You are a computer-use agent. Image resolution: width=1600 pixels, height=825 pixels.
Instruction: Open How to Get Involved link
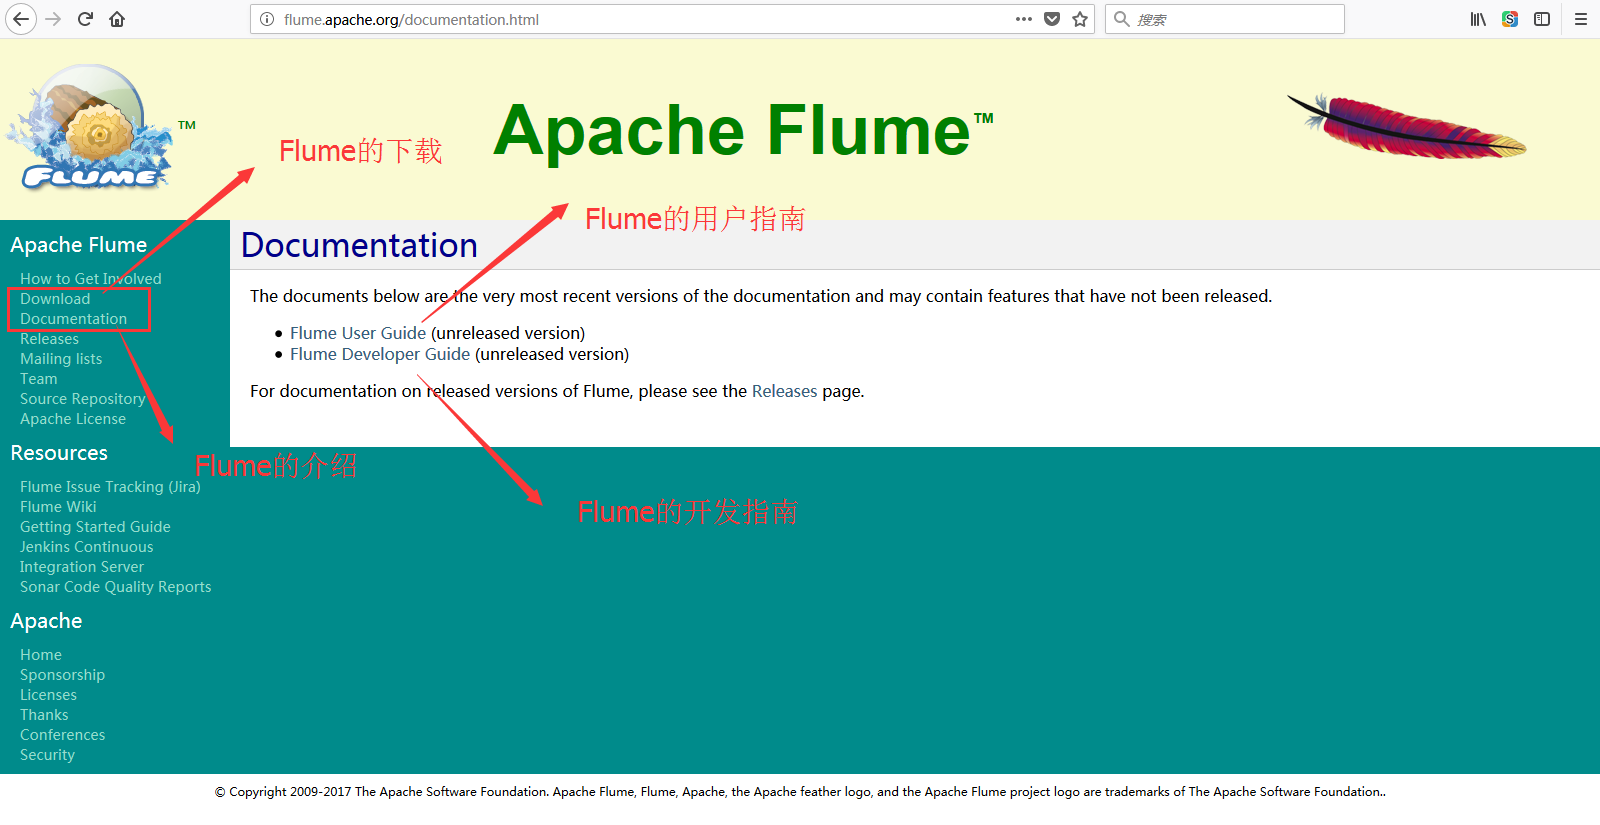tap(91, 279)
